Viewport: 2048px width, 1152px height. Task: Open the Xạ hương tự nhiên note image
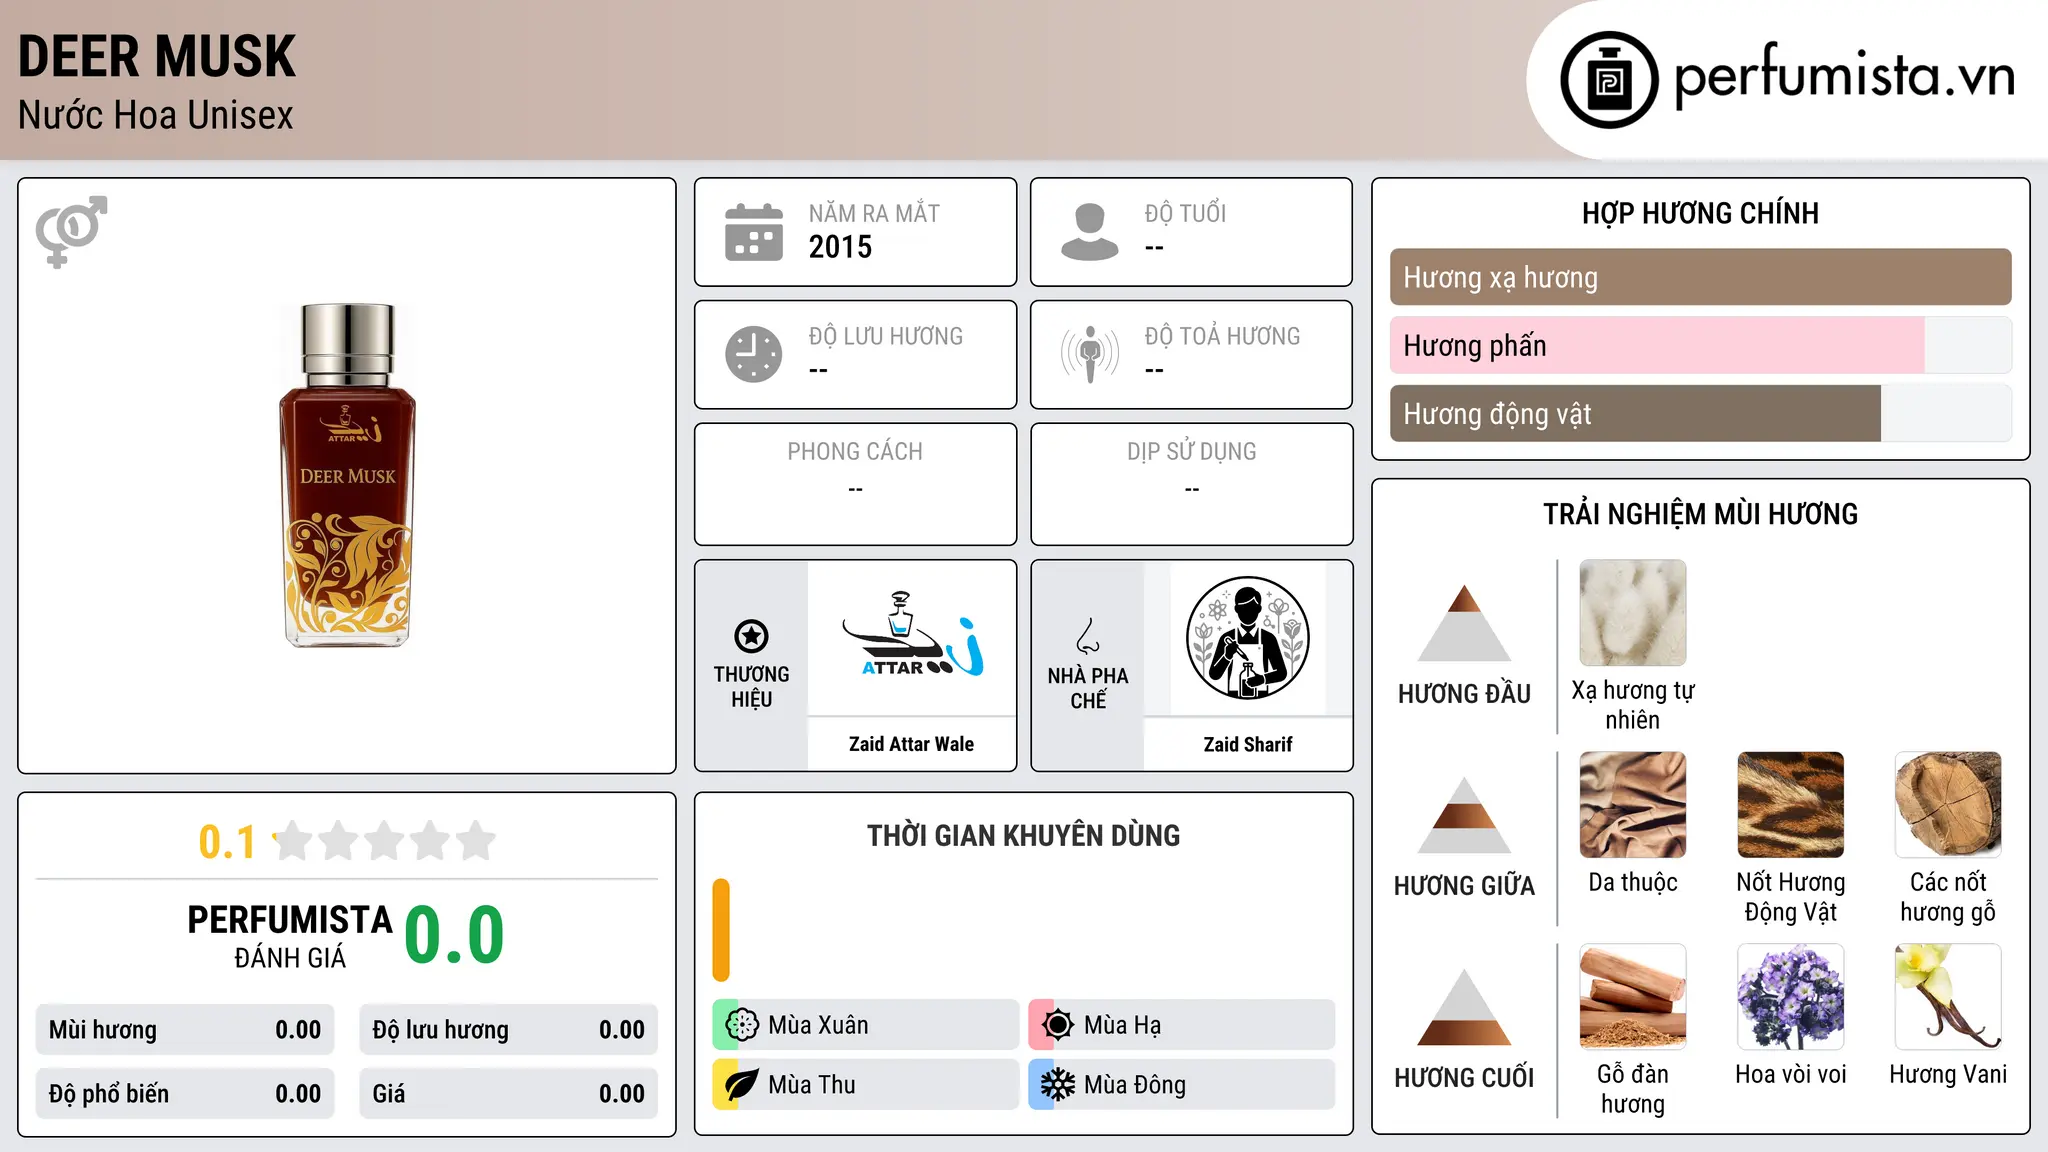pyautogui.click(x=1633, y=613)
